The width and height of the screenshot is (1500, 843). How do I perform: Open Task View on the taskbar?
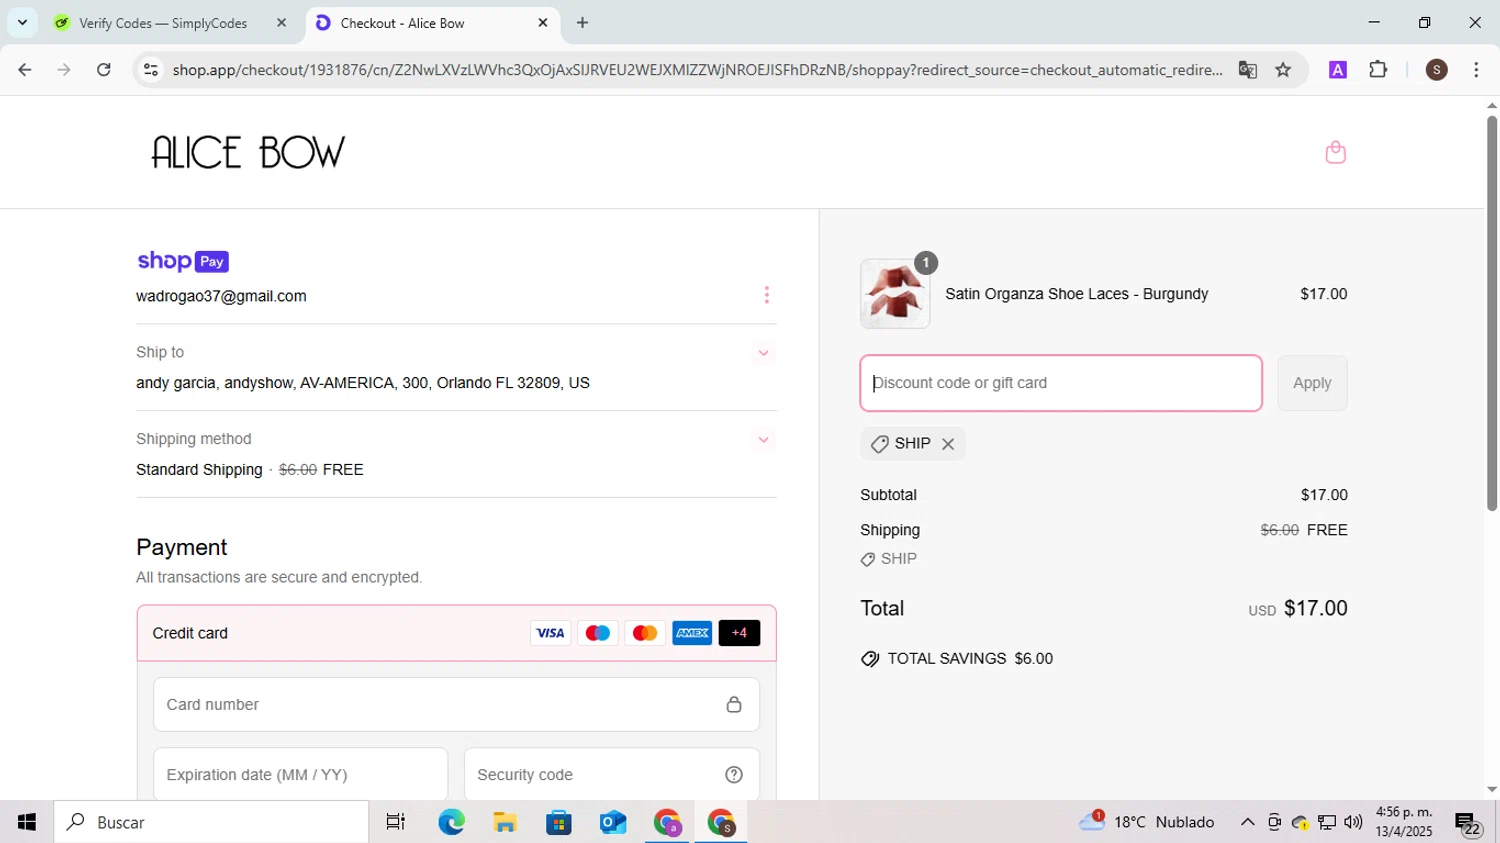point(396,822)
